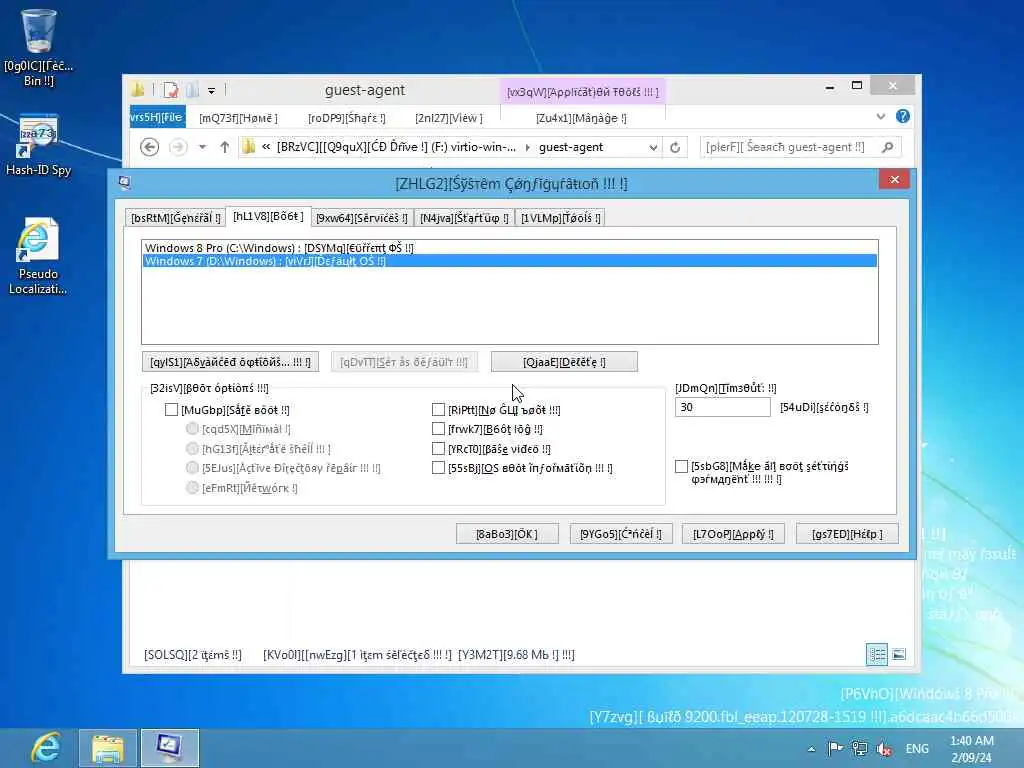Select the Windows 7 boot entry
The width and height of the screenshot is (1024, 768).
tap(509, 261)
